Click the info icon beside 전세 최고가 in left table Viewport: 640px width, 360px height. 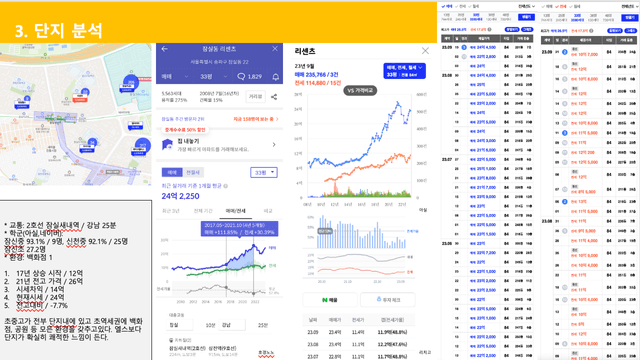[489, 29]
